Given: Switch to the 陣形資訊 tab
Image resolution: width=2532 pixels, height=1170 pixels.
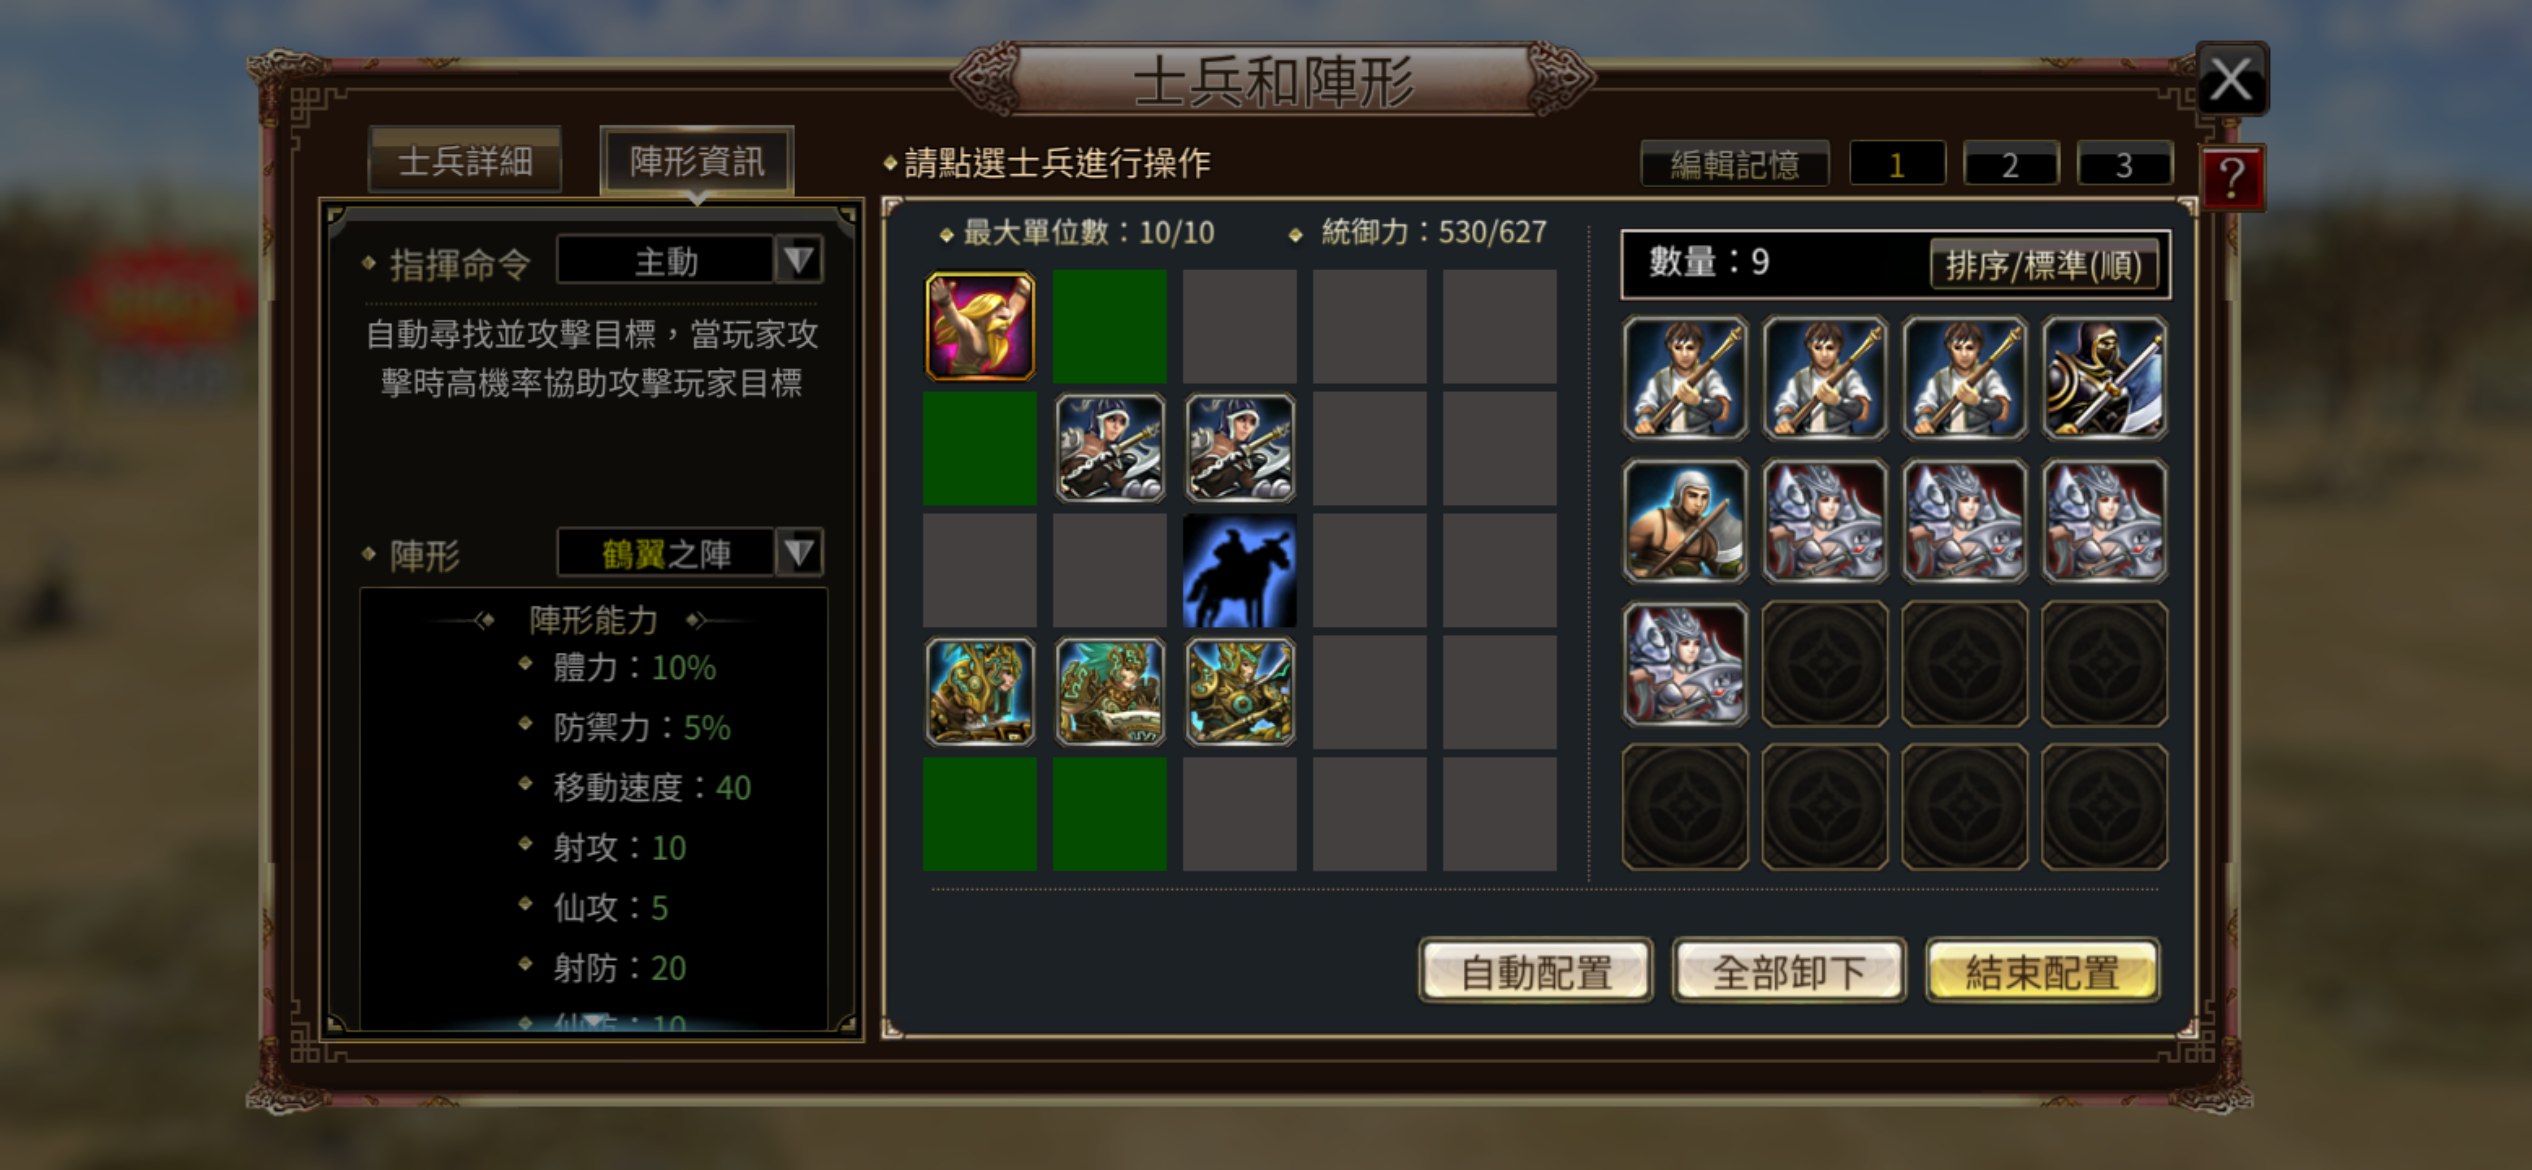Looking at the screenshot, I should (x=697, y=160).
